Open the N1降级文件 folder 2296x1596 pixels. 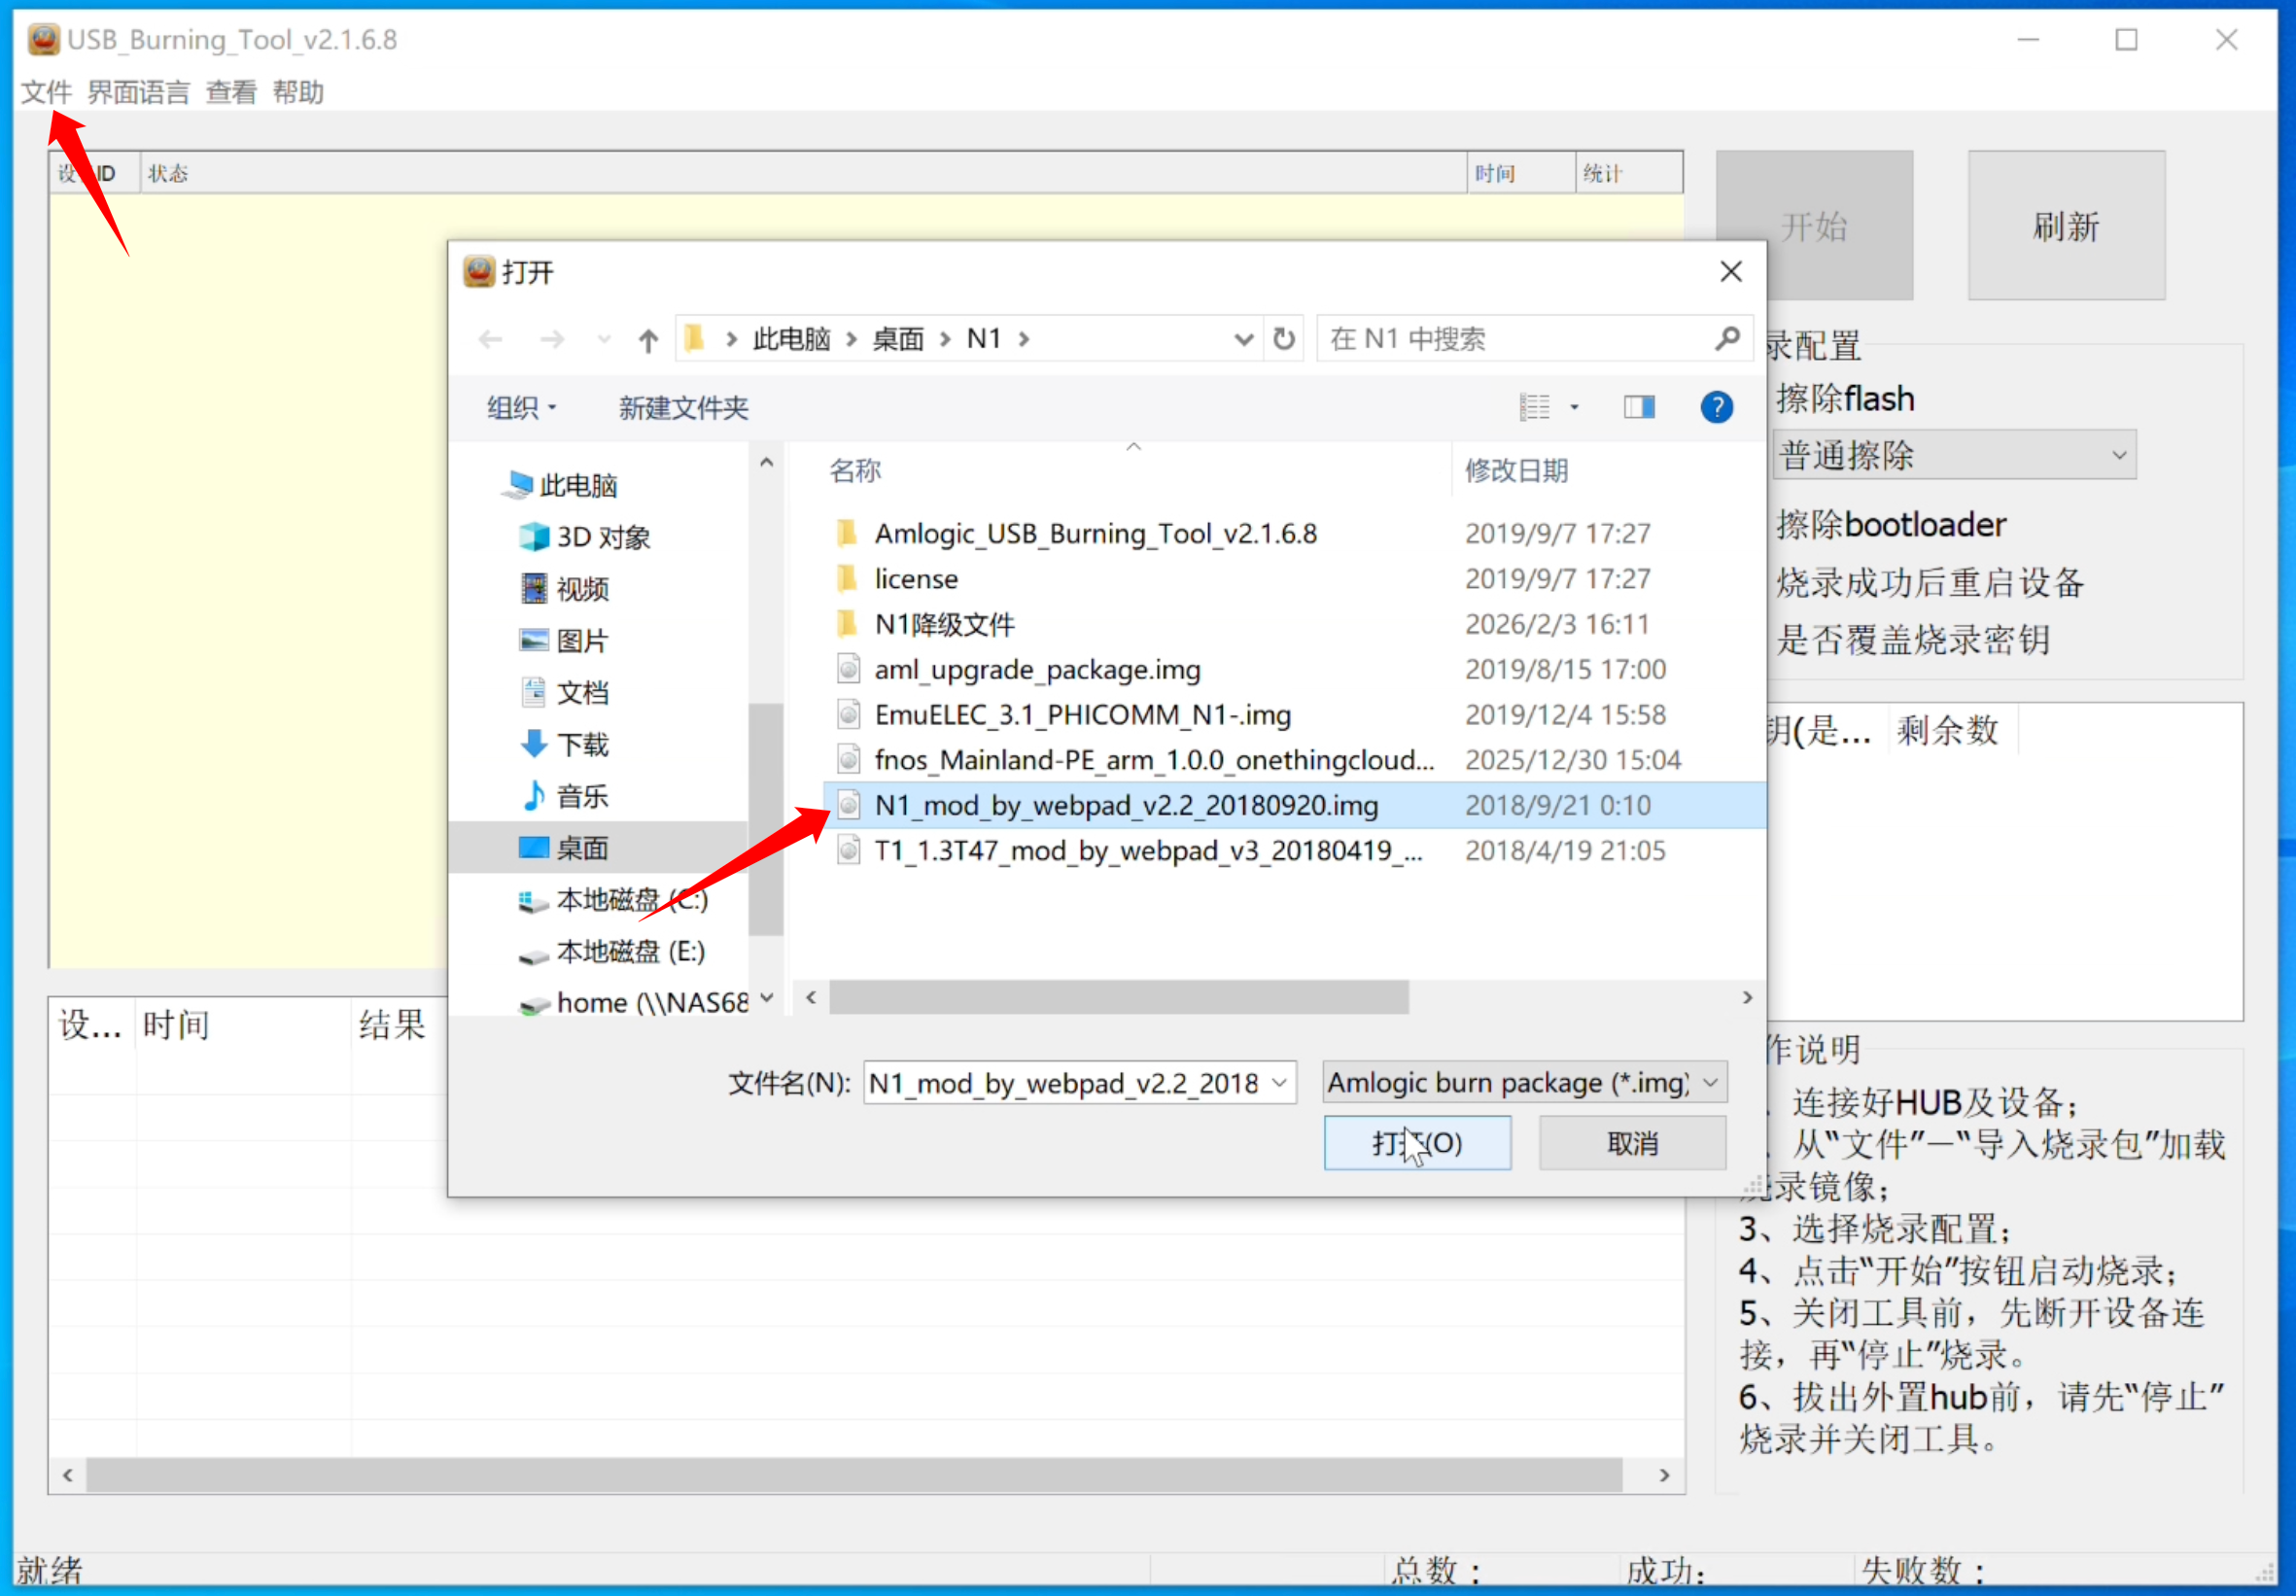pos(943,624)
